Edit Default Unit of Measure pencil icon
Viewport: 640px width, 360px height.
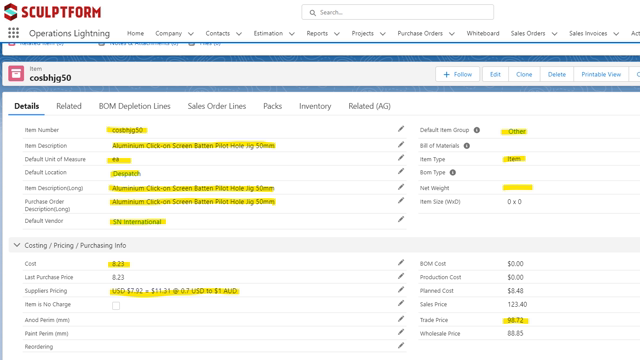pos(401,158)
